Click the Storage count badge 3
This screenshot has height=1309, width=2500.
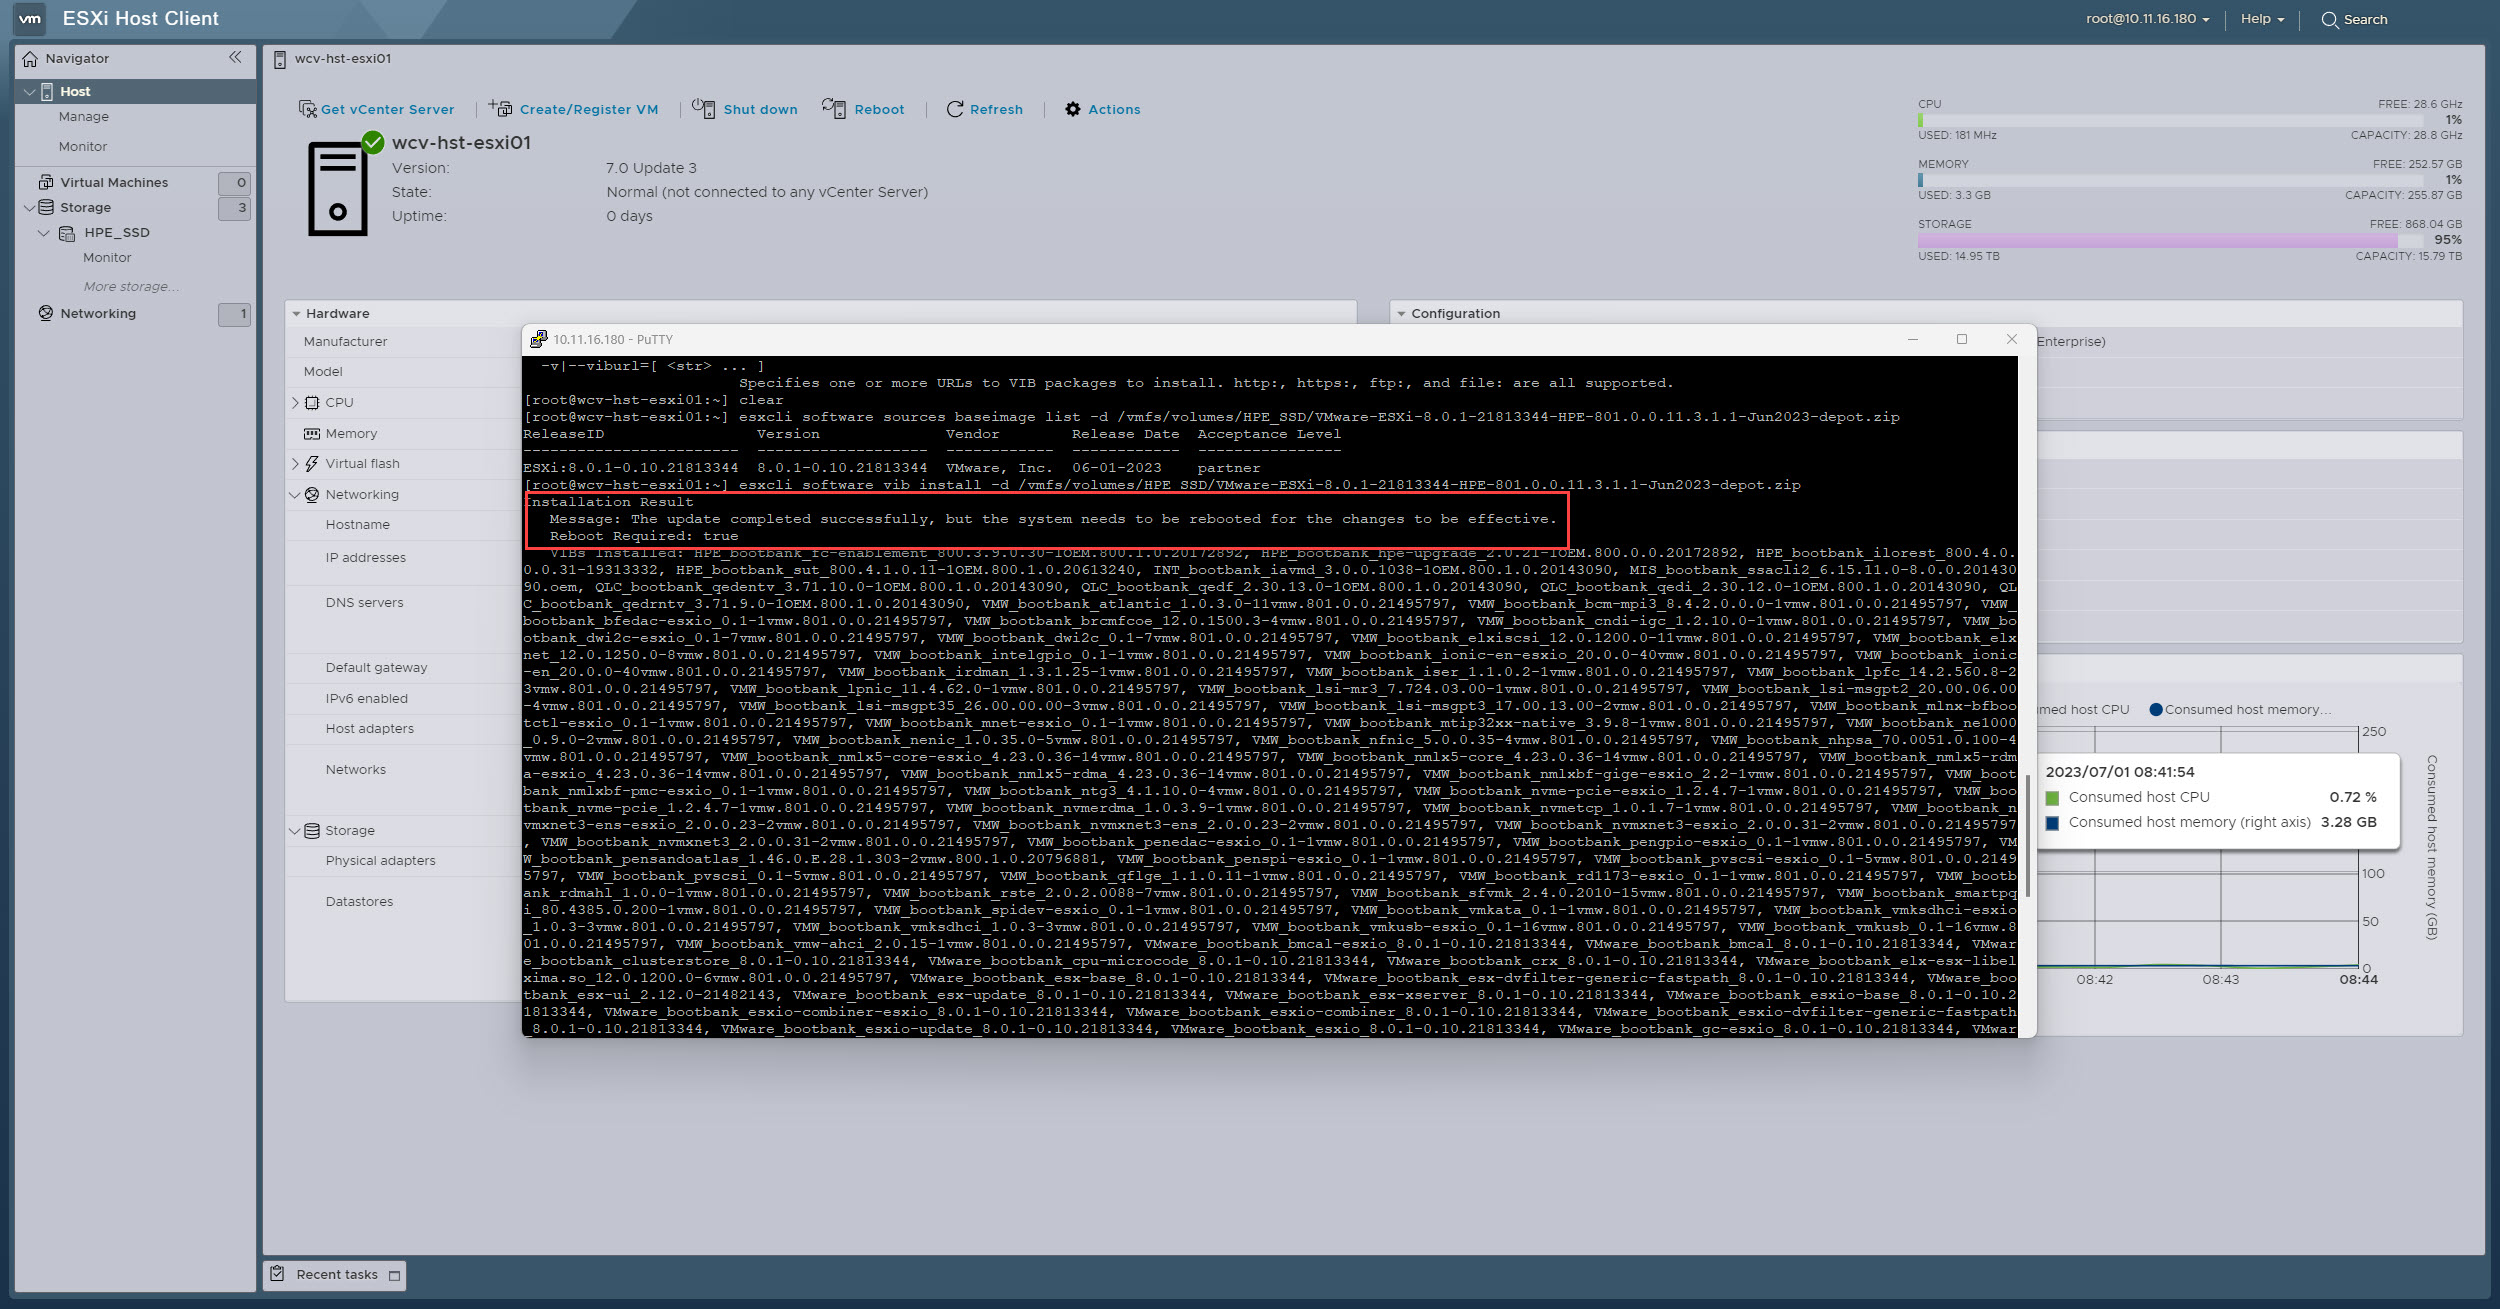234,208
